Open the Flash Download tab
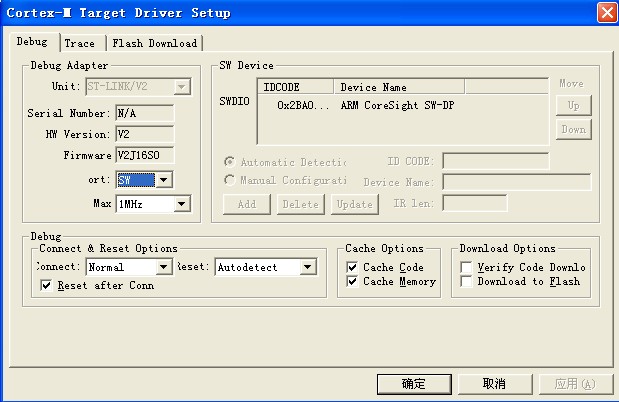 coord(154,43)
